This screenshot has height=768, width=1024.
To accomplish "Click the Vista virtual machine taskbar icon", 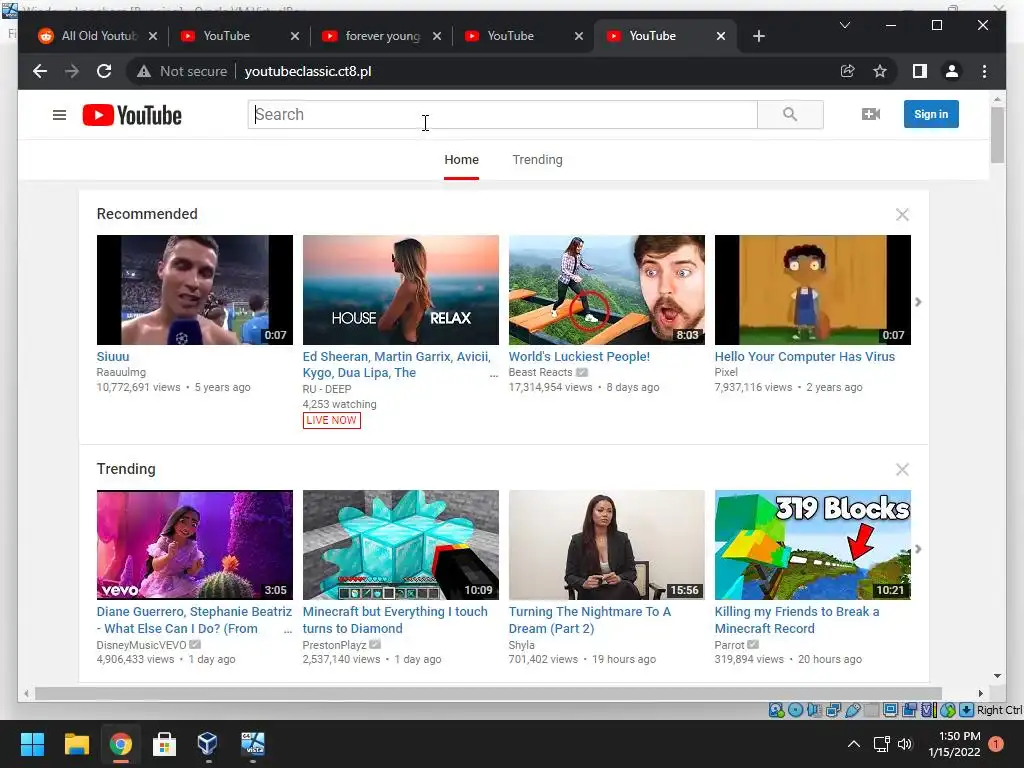I will click(253, 744).
